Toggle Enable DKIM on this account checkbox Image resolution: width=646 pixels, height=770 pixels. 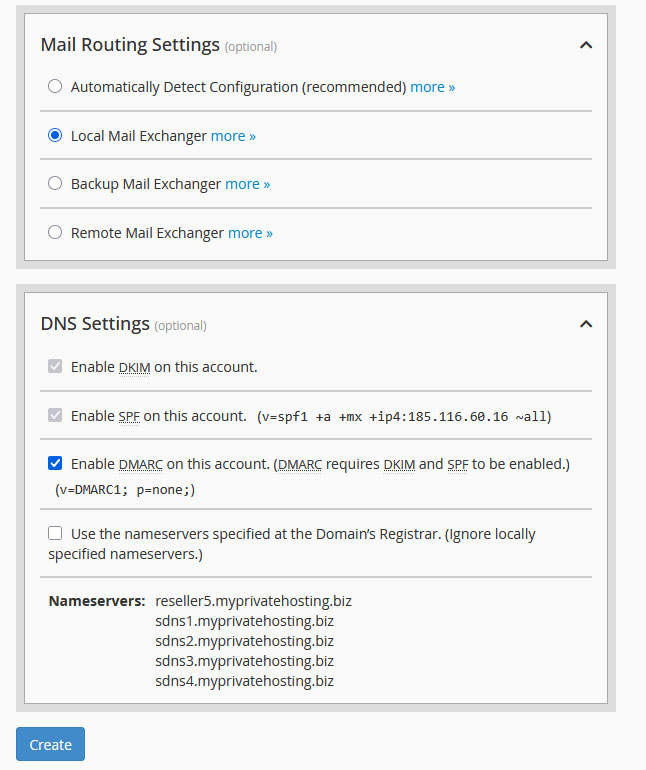click(x=55, y=367)
